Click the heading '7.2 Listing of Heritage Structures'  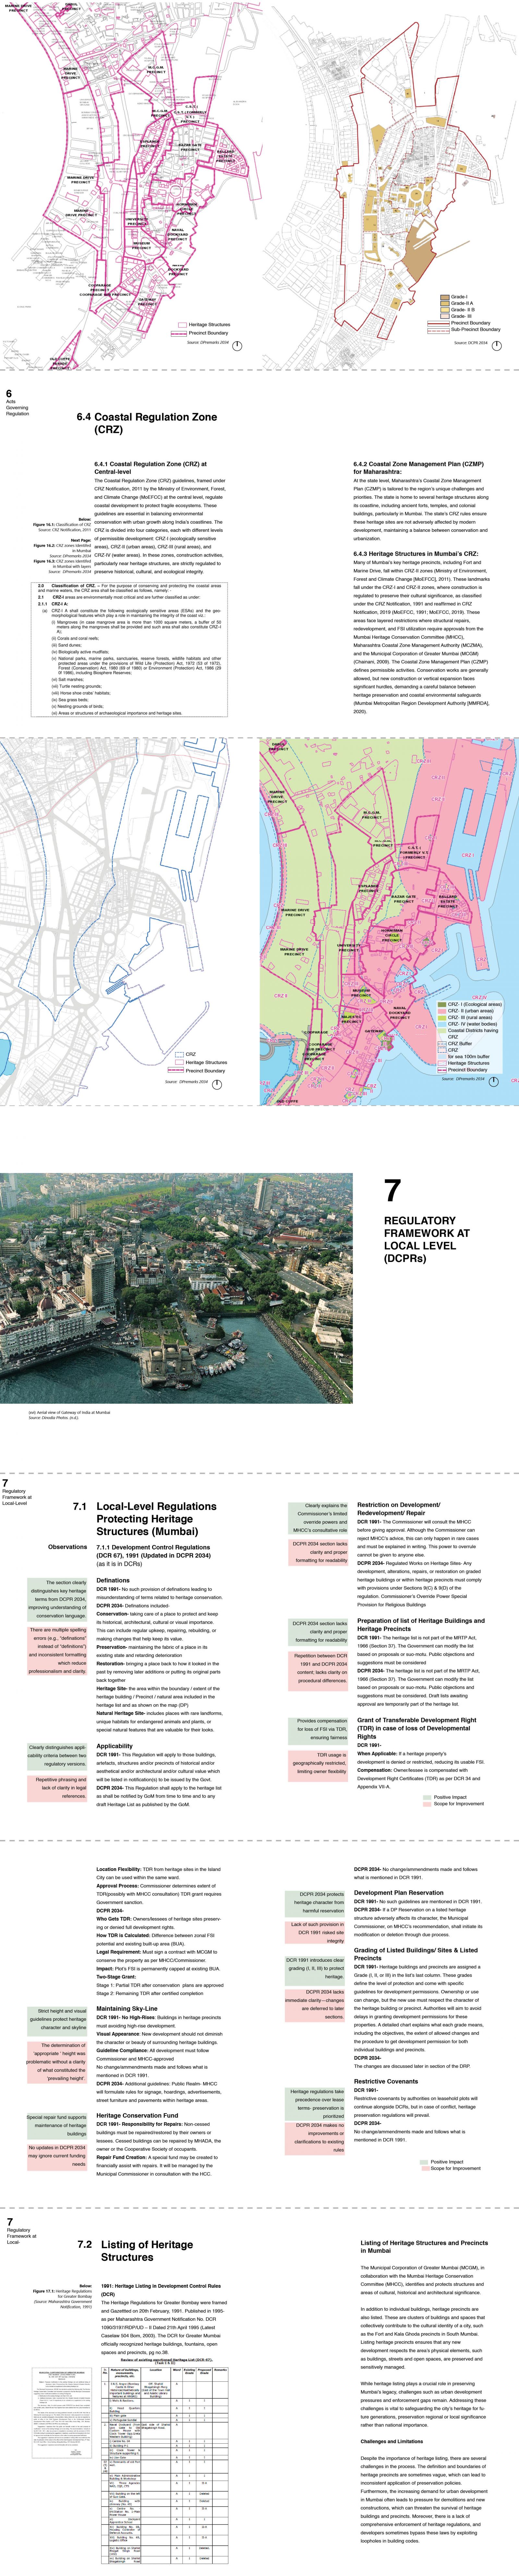135,2251
